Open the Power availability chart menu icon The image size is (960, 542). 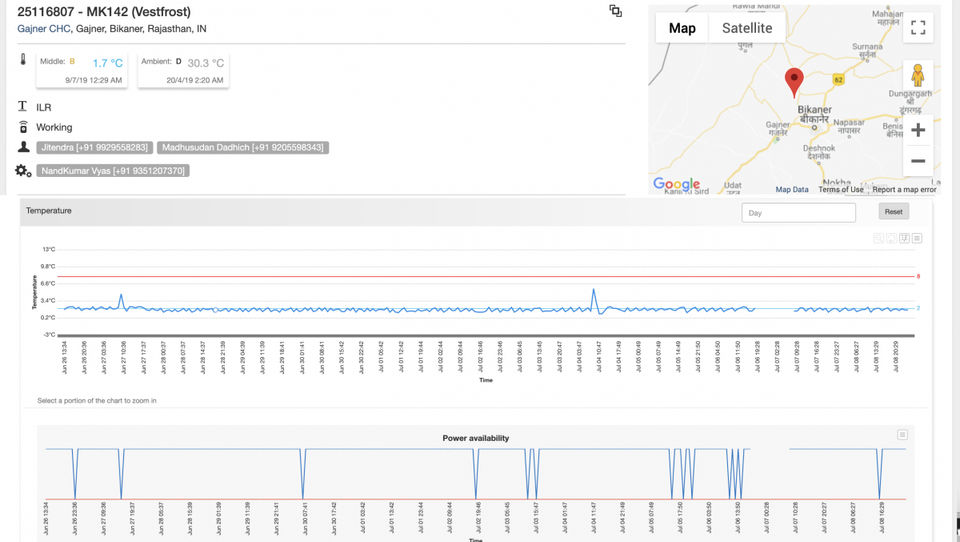coord(902,435)
